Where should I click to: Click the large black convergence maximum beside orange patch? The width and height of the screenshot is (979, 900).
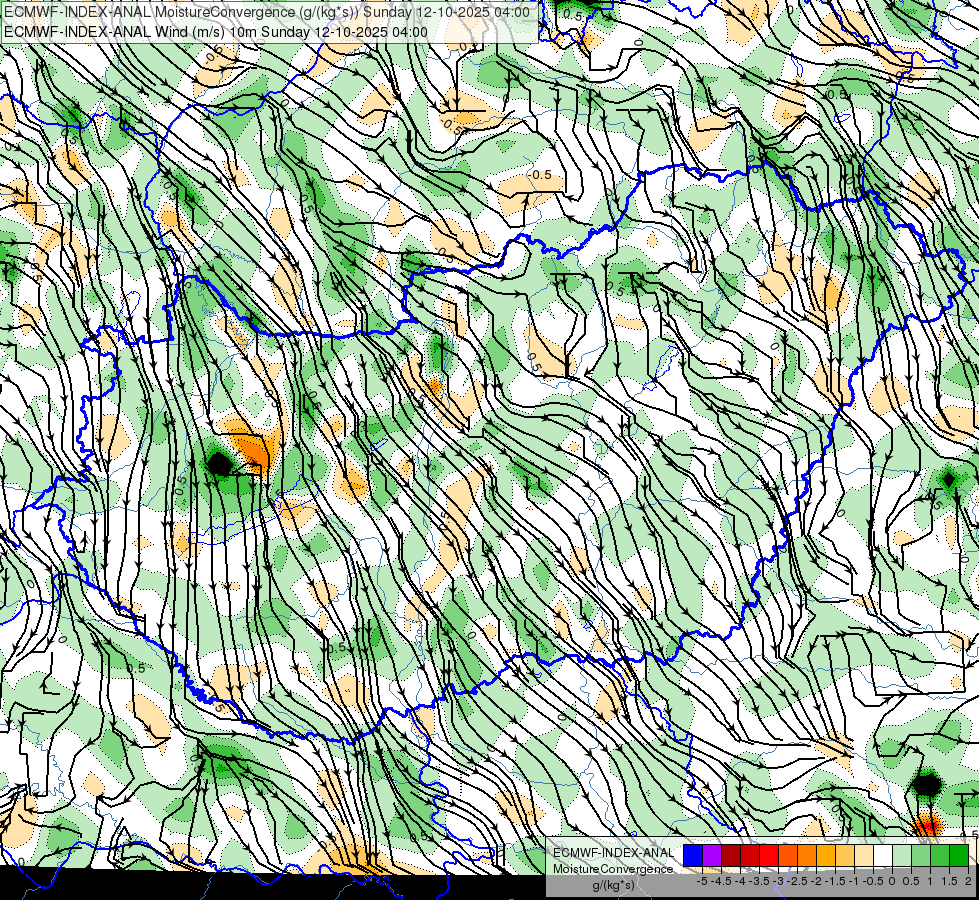coord(219,464)
